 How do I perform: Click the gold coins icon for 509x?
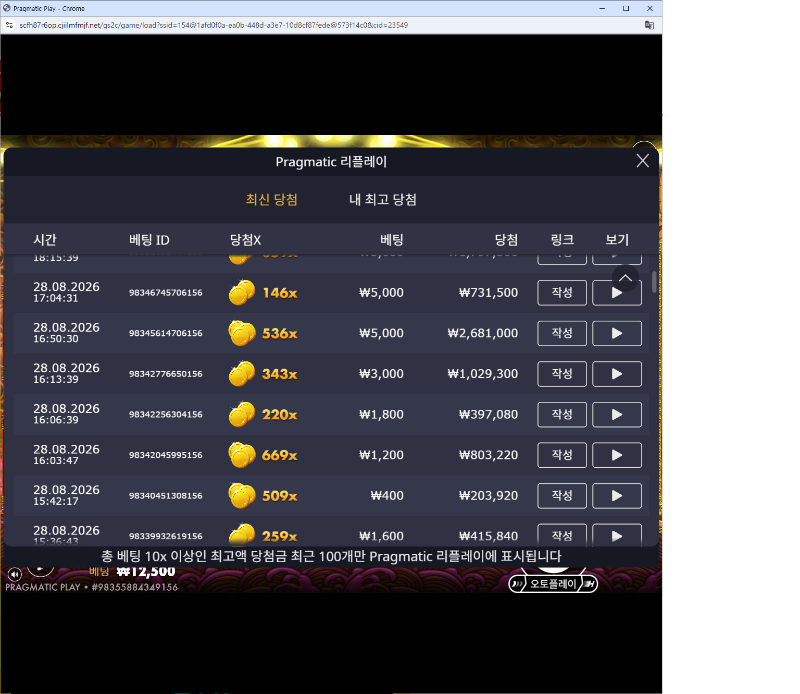click(242, 495)
